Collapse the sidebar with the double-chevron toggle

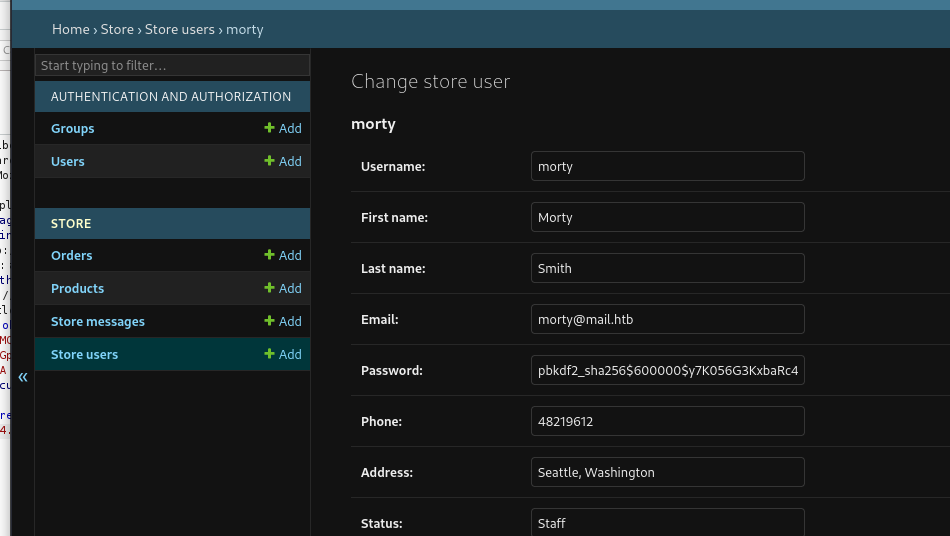click(x=23, y=377)
